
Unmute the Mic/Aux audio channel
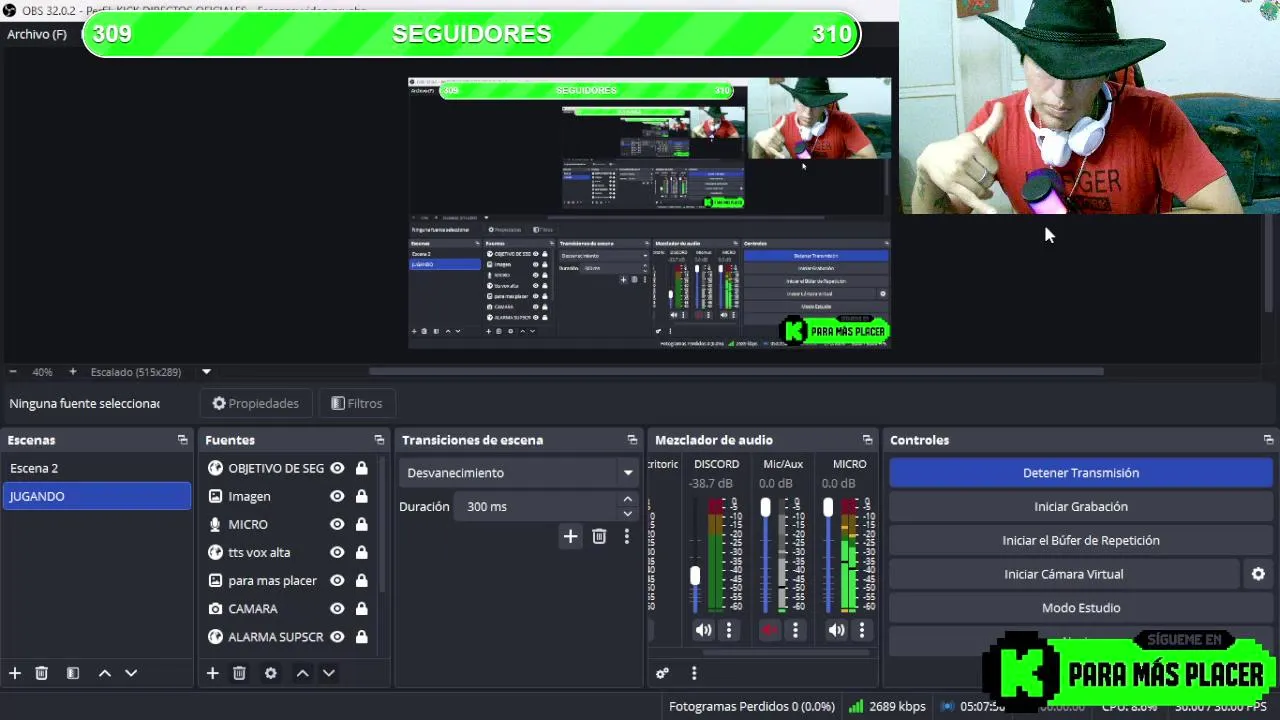click(769, 630)
